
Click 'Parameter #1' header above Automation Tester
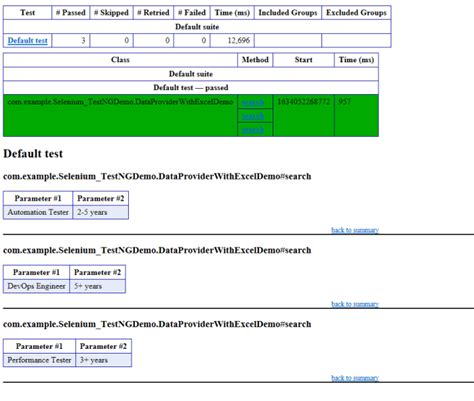coord(38,198)
